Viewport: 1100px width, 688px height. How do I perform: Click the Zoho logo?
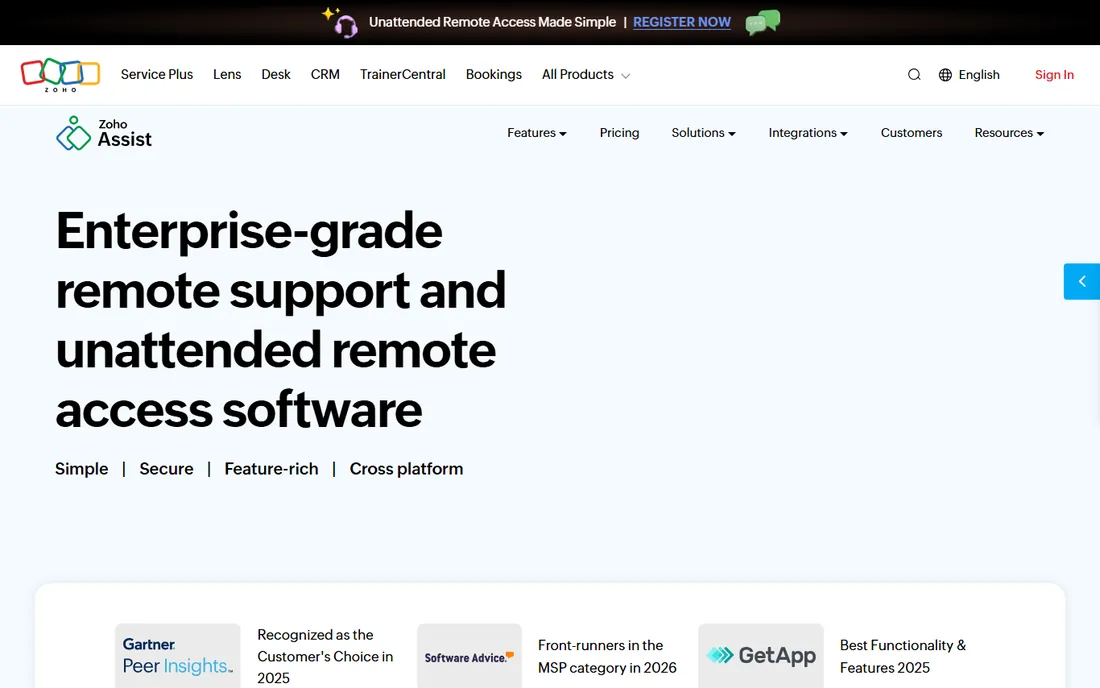pos(60,75)
